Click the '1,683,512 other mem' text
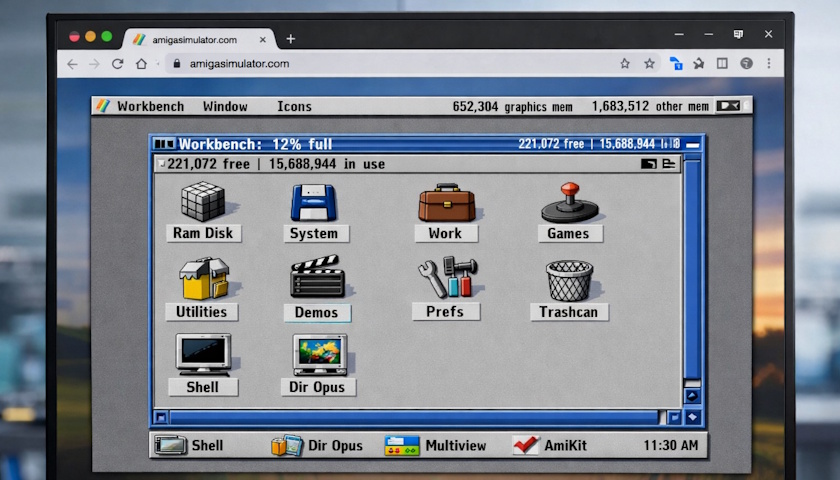This screenshot has height=480, width=840. (650, 106)
